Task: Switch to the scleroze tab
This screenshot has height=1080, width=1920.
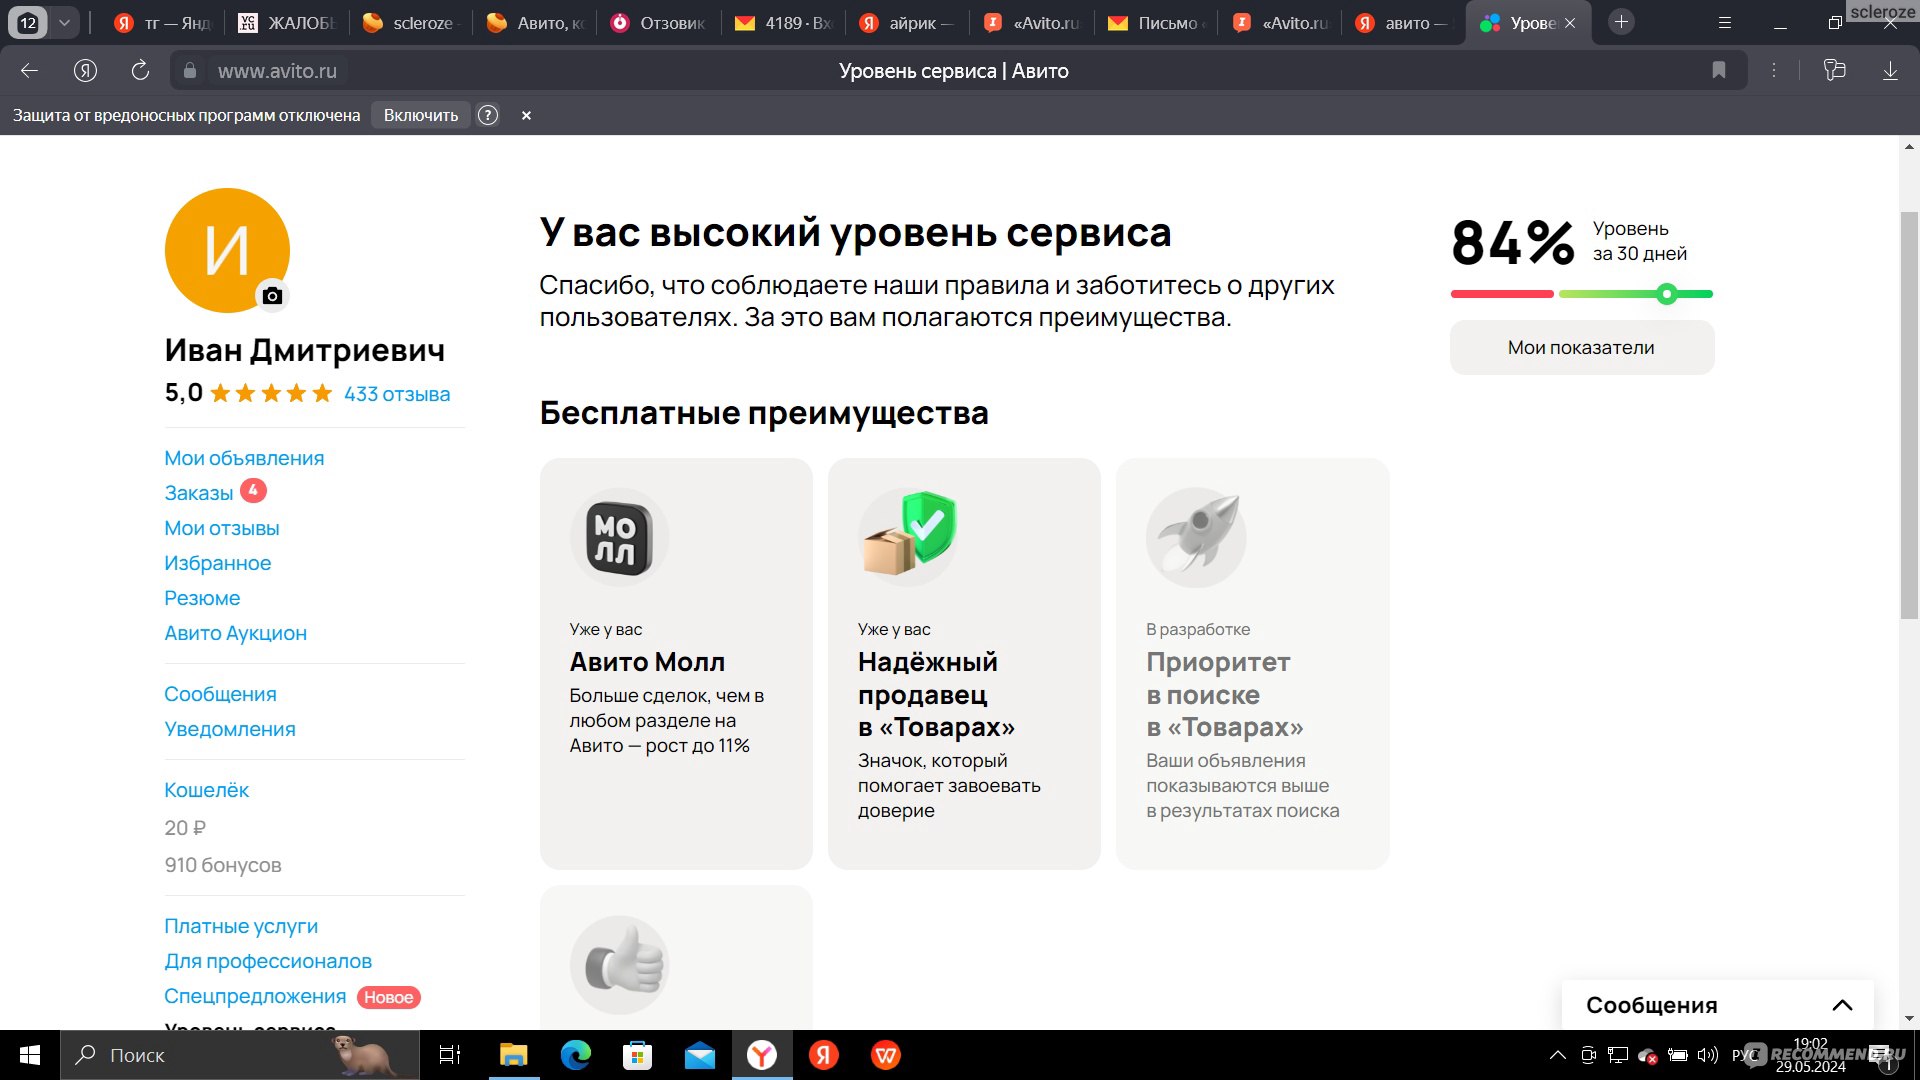Action: click(411, 23)
